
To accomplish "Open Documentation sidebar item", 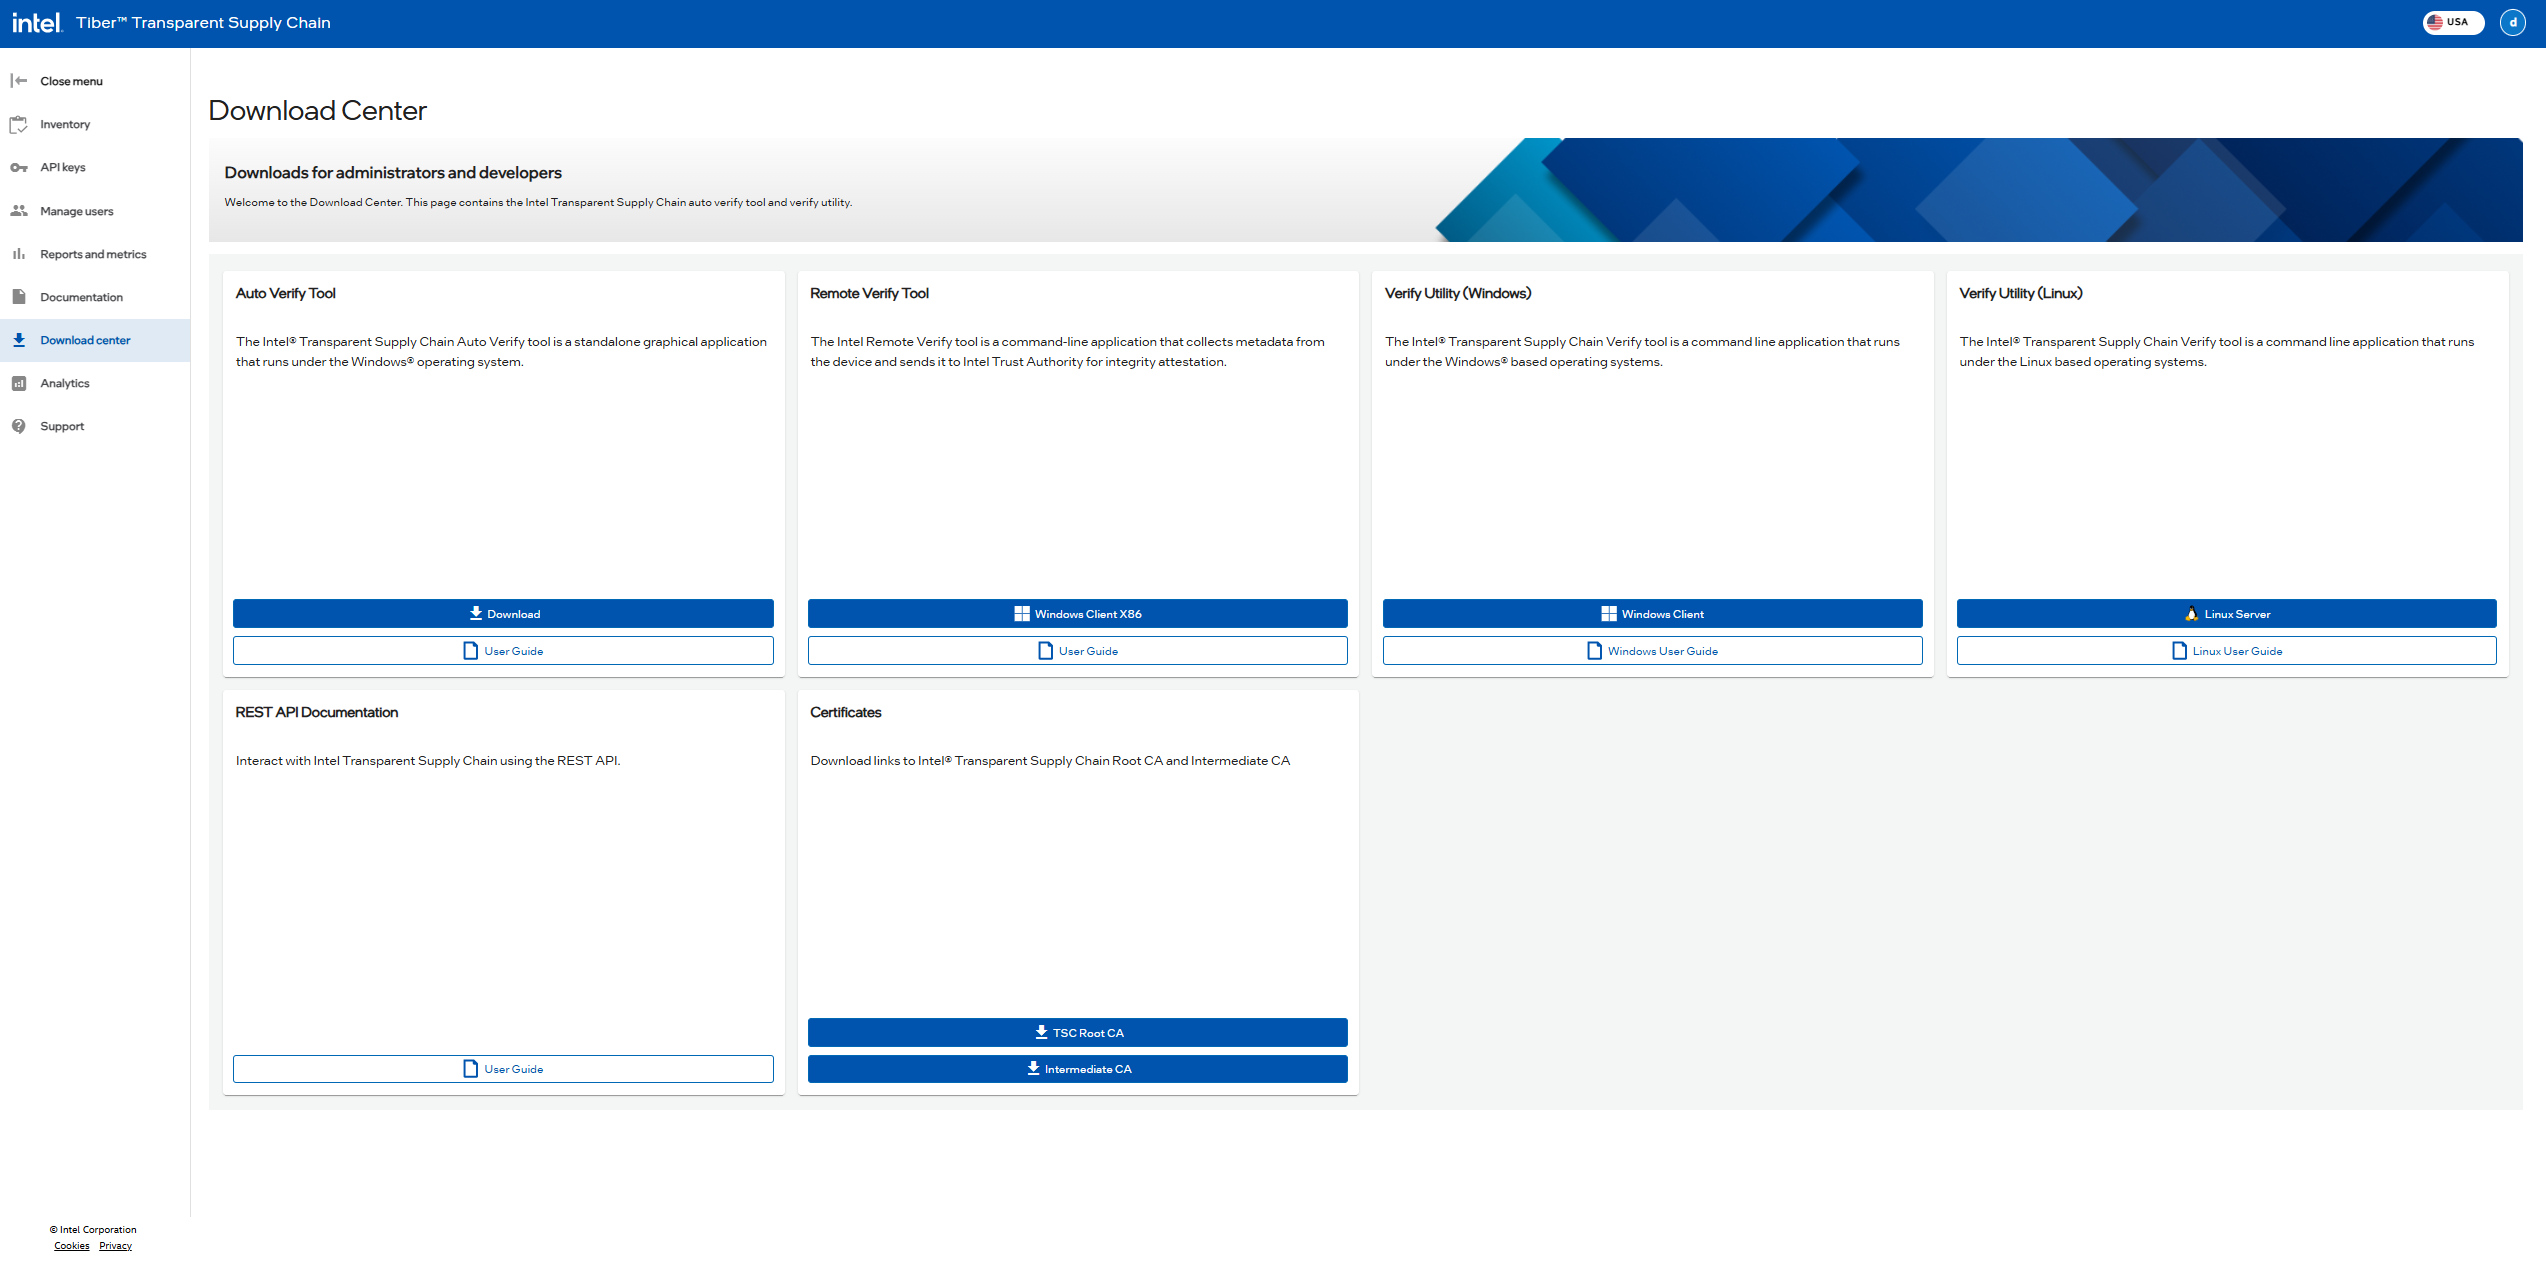I will [95, 297].
